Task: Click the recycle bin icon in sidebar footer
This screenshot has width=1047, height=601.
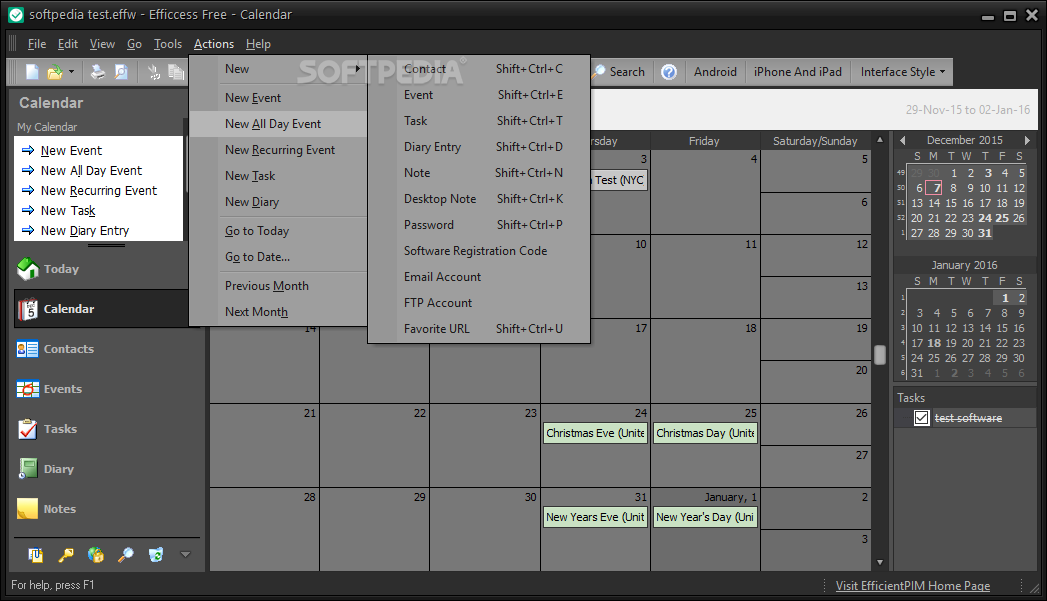Action: point(156,555)
